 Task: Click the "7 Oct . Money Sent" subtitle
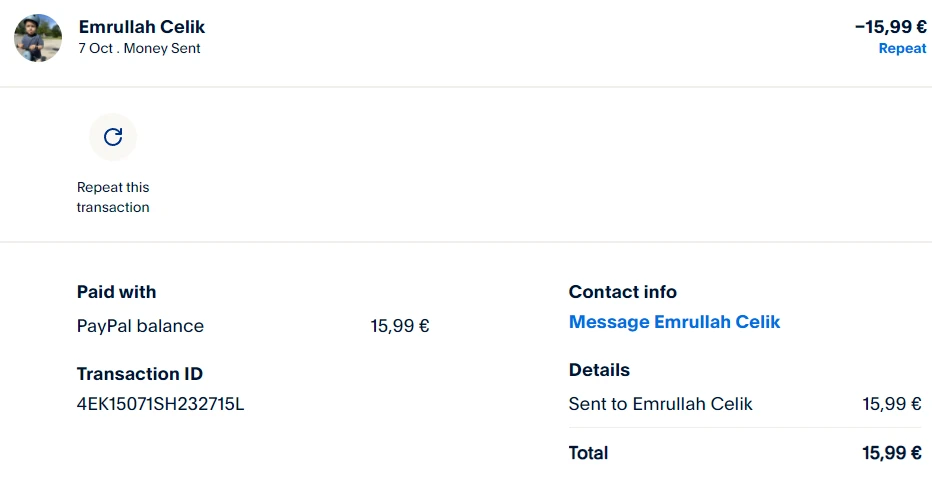coord(140,48)
